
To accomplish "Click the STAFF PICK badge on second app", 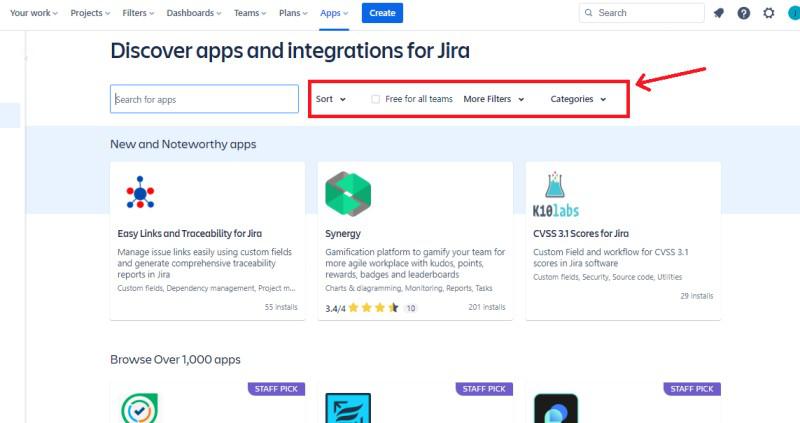I will tap(484, 389).
